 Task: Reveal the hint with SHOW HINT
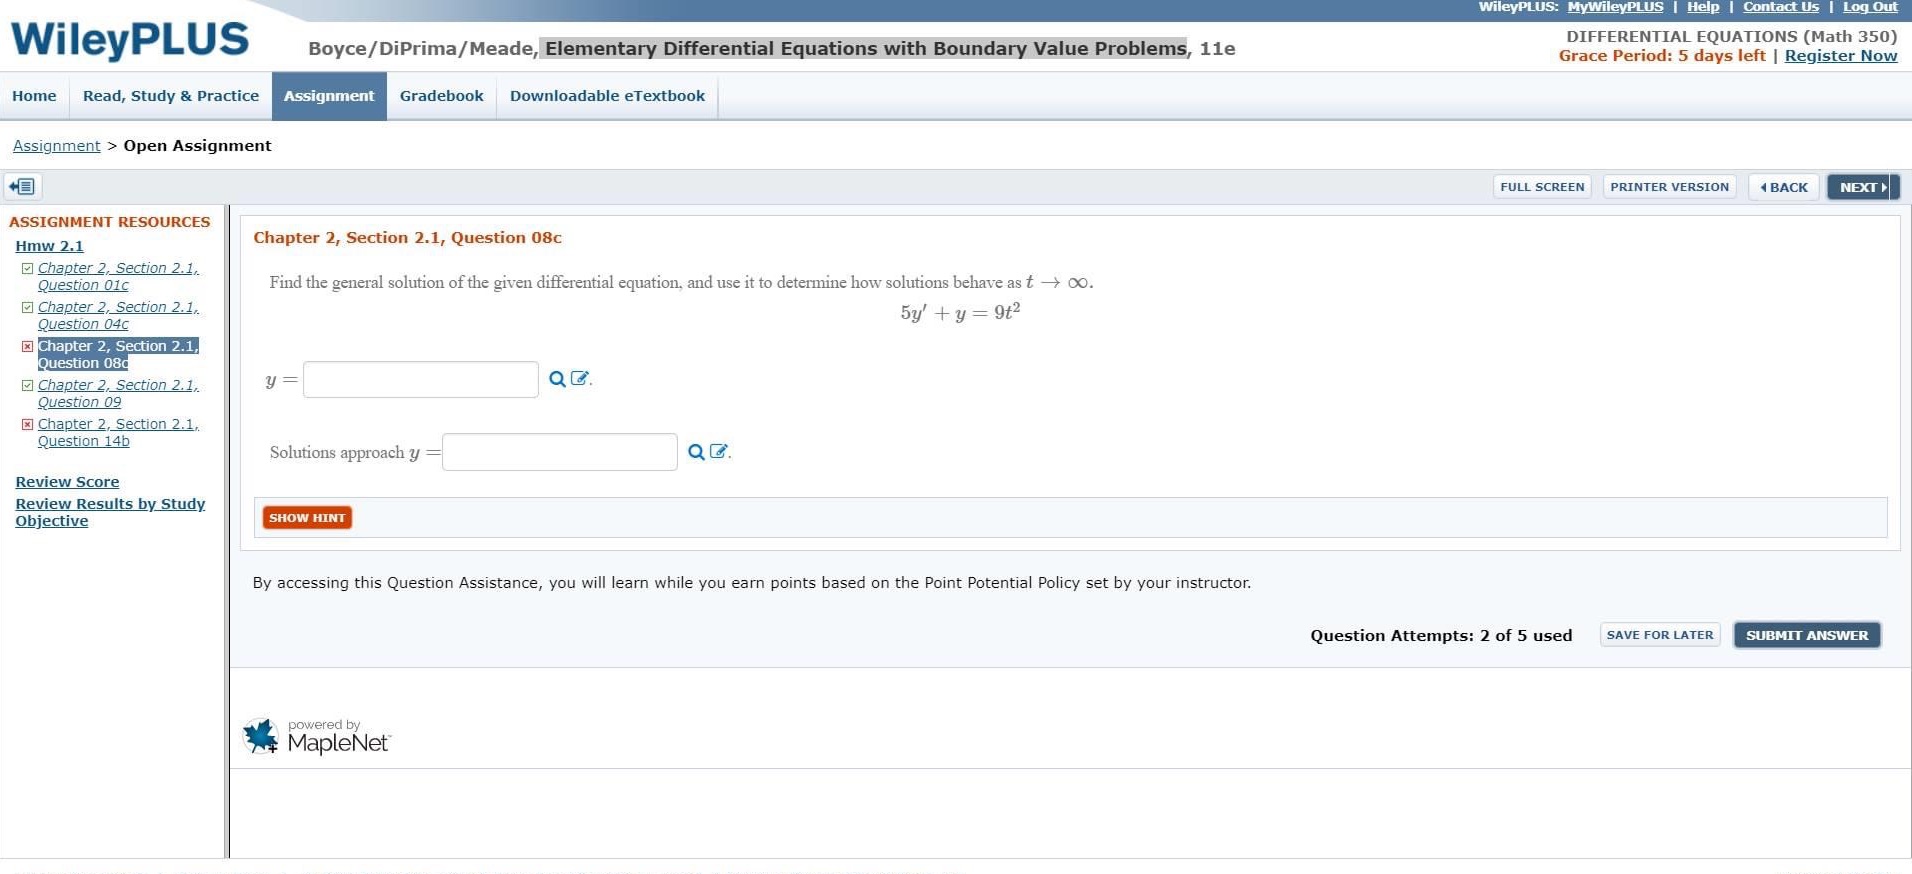[x=307, y=518]
